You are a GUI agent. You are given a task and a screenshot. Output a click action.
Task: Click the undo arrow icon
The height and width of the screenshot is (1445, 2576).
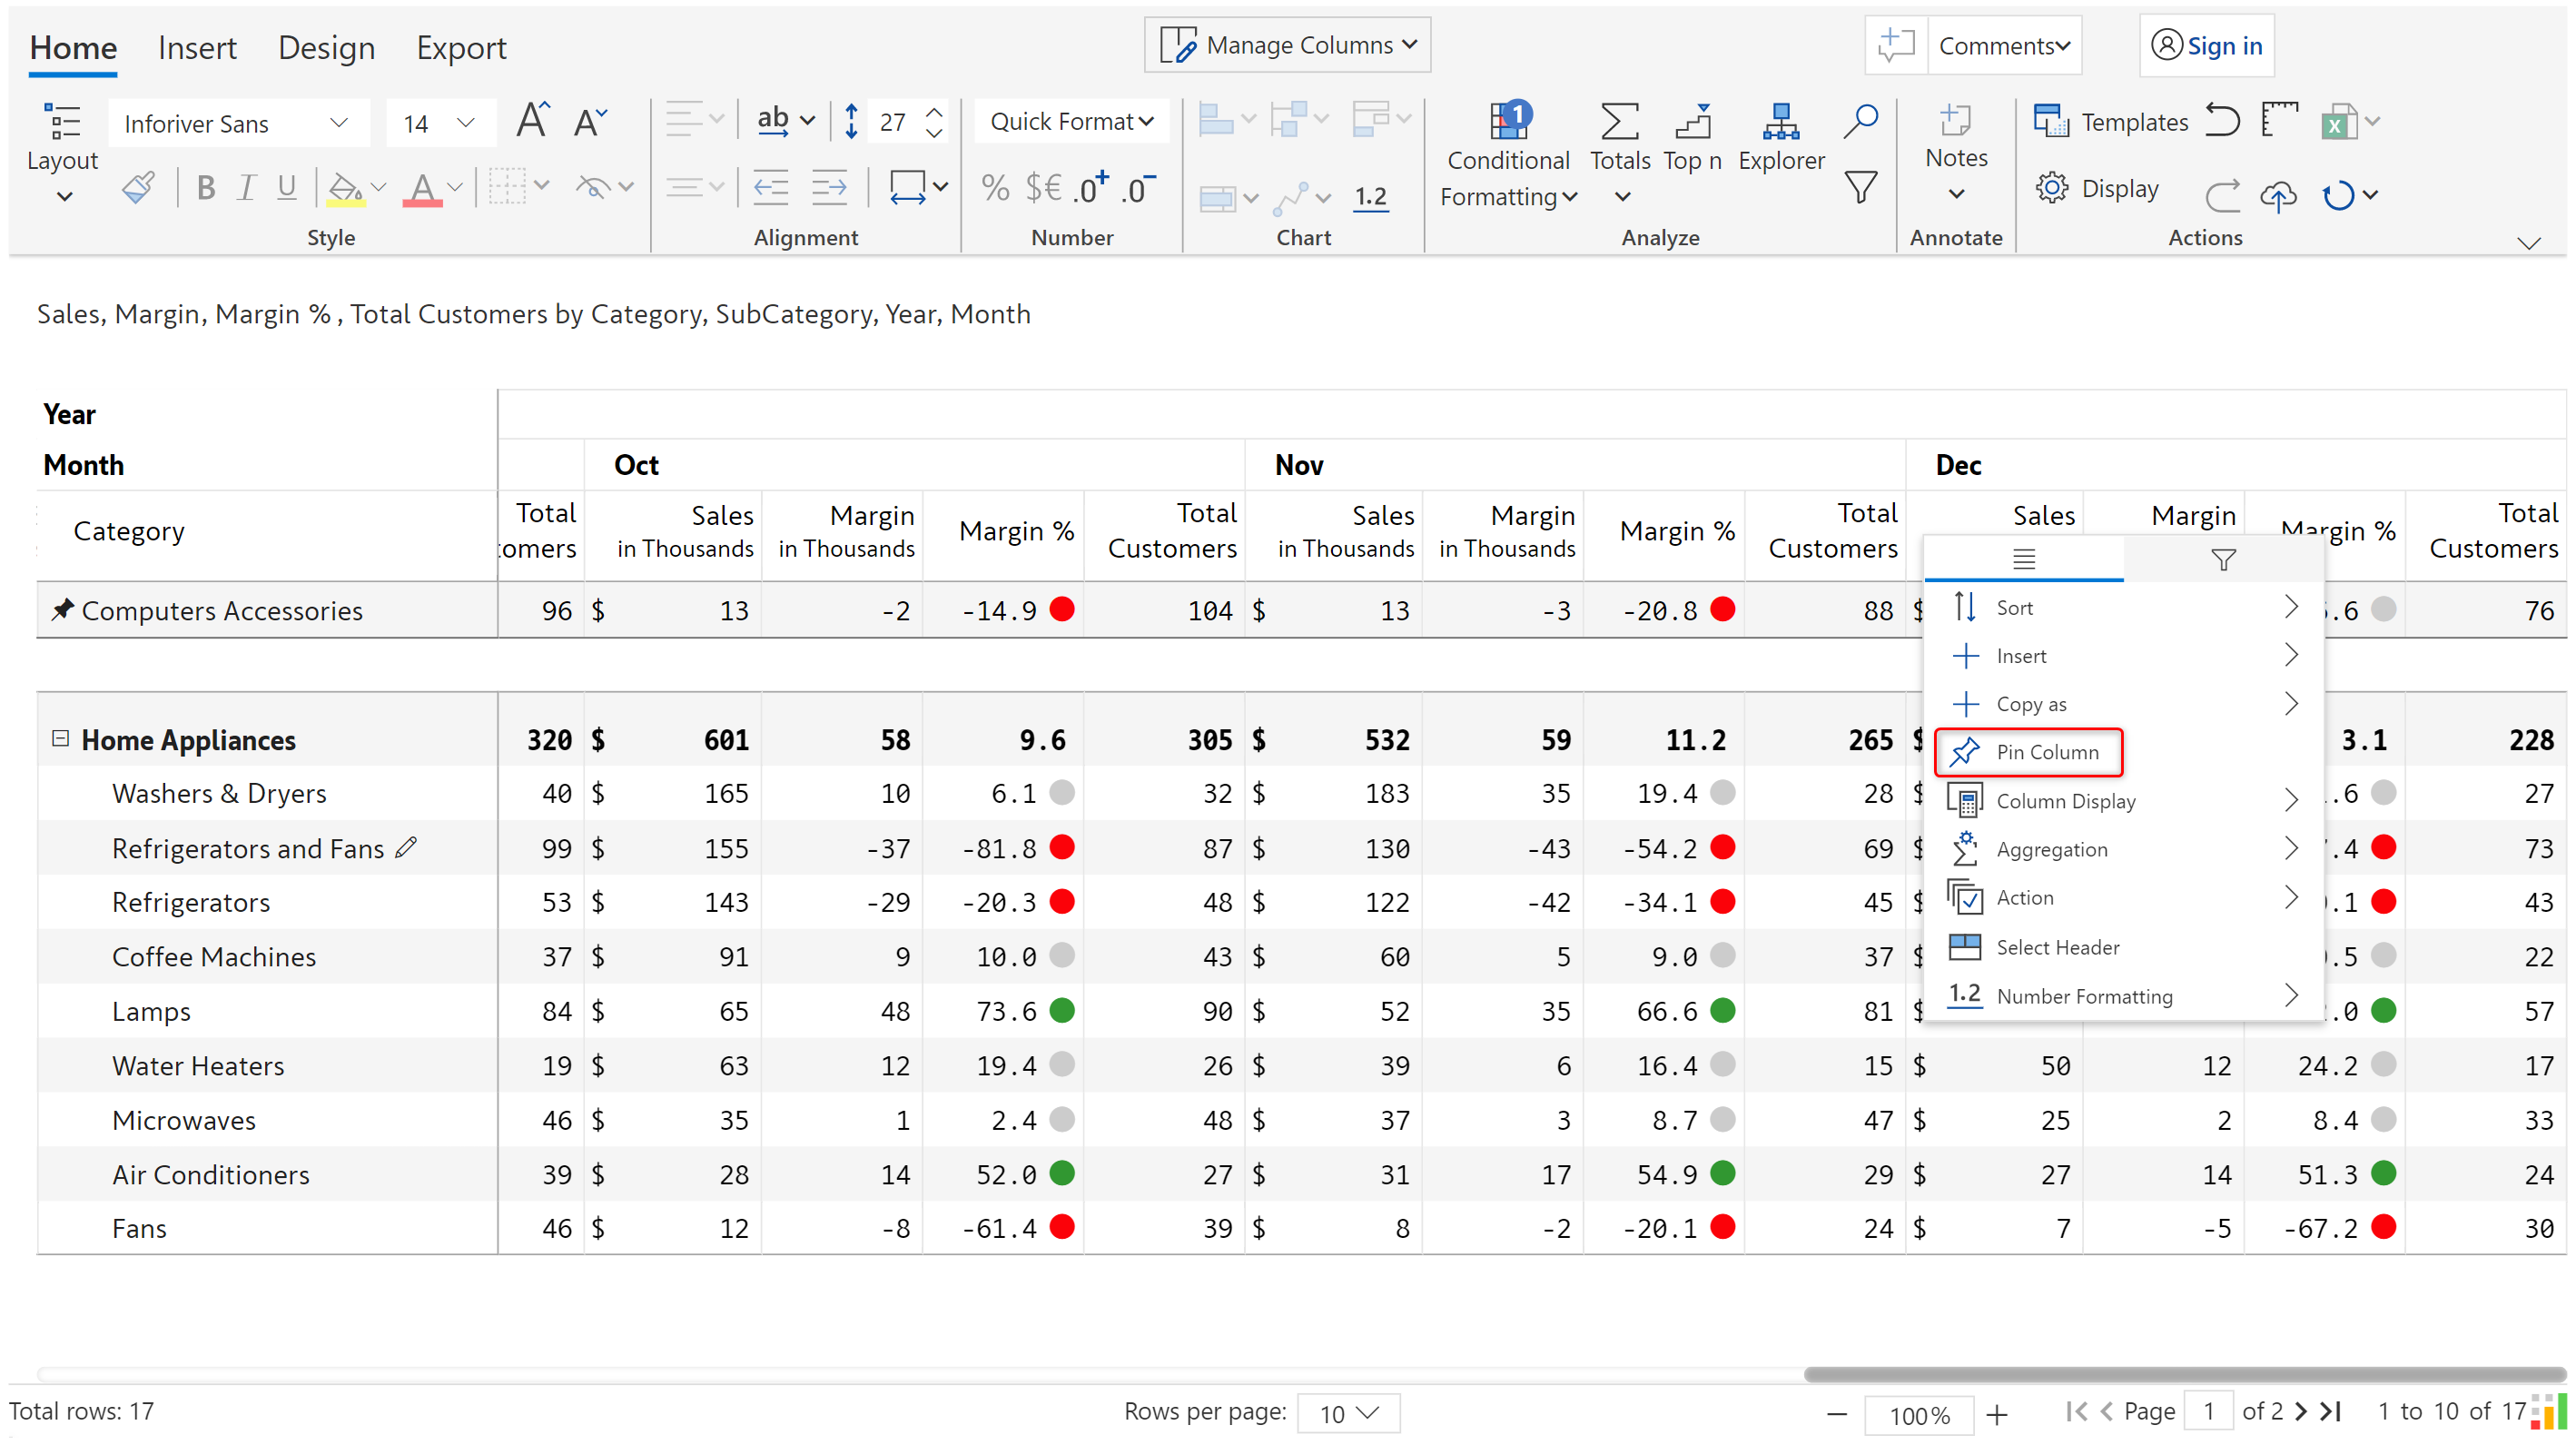(x=2222, y=121)
